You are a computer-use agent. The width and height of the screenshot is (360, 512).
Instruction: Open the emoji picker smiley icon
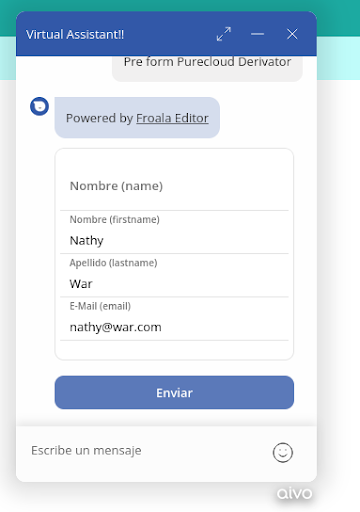click(283, 452)
